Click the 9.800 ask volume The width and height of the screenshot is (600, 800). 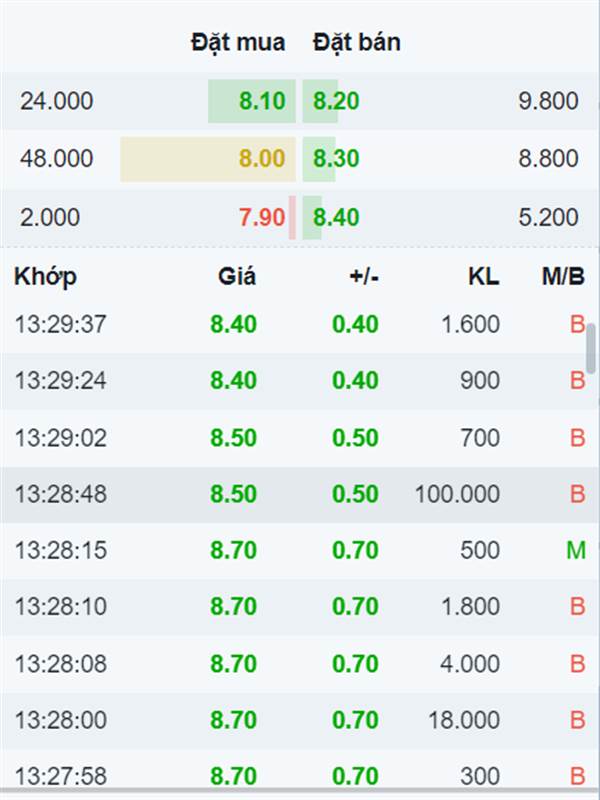tap(548, 101)
